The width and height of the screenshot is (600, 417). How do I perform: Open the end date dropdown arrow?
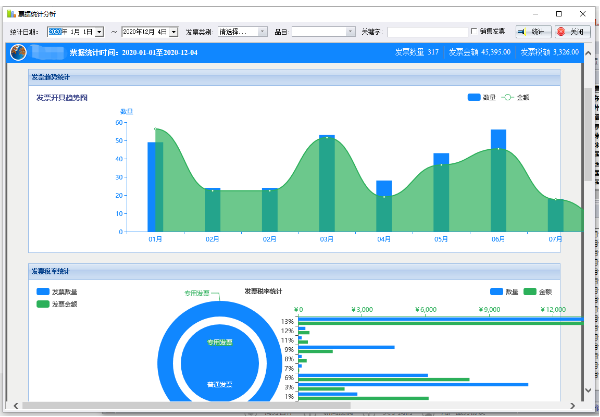[x=175, y=32]
